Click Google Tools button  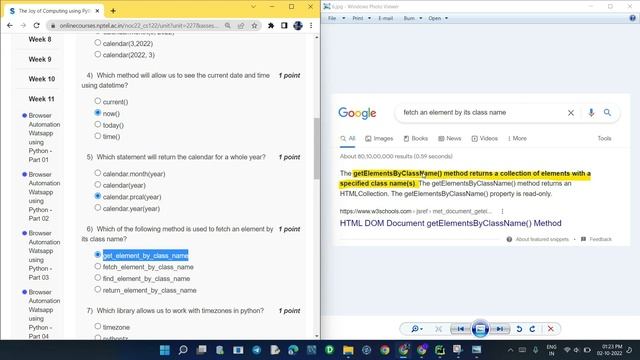604,138
